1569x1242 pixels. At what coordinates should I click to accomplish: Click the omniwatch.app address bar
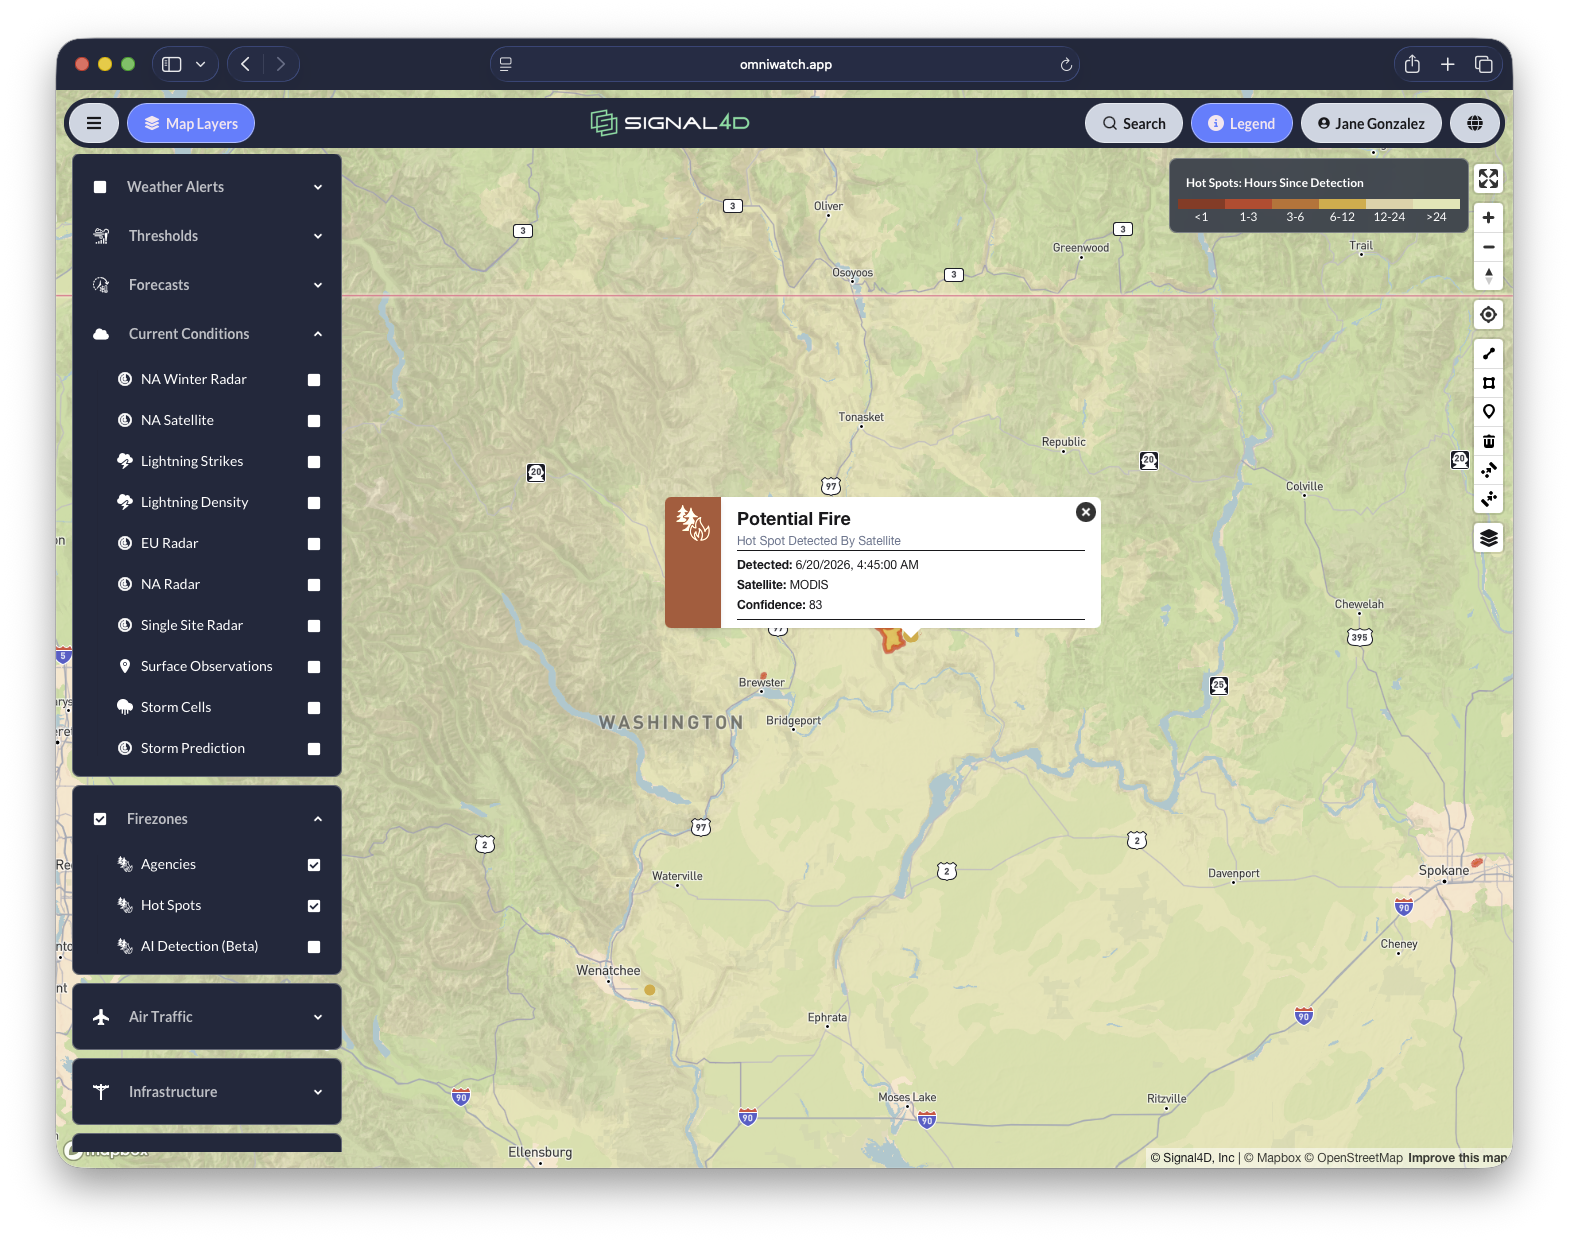point(785,64)
